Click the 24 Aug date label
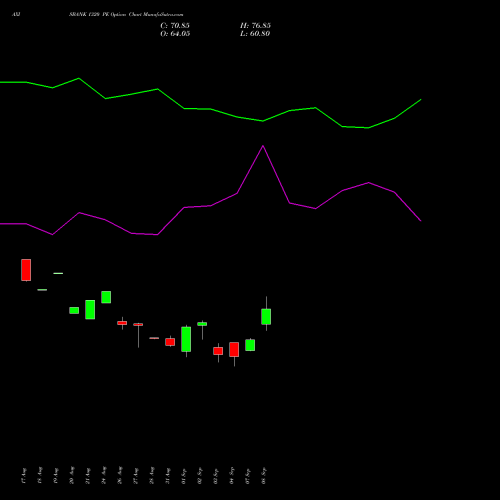This screenshot has width=500, height=500. coord(104,476)
